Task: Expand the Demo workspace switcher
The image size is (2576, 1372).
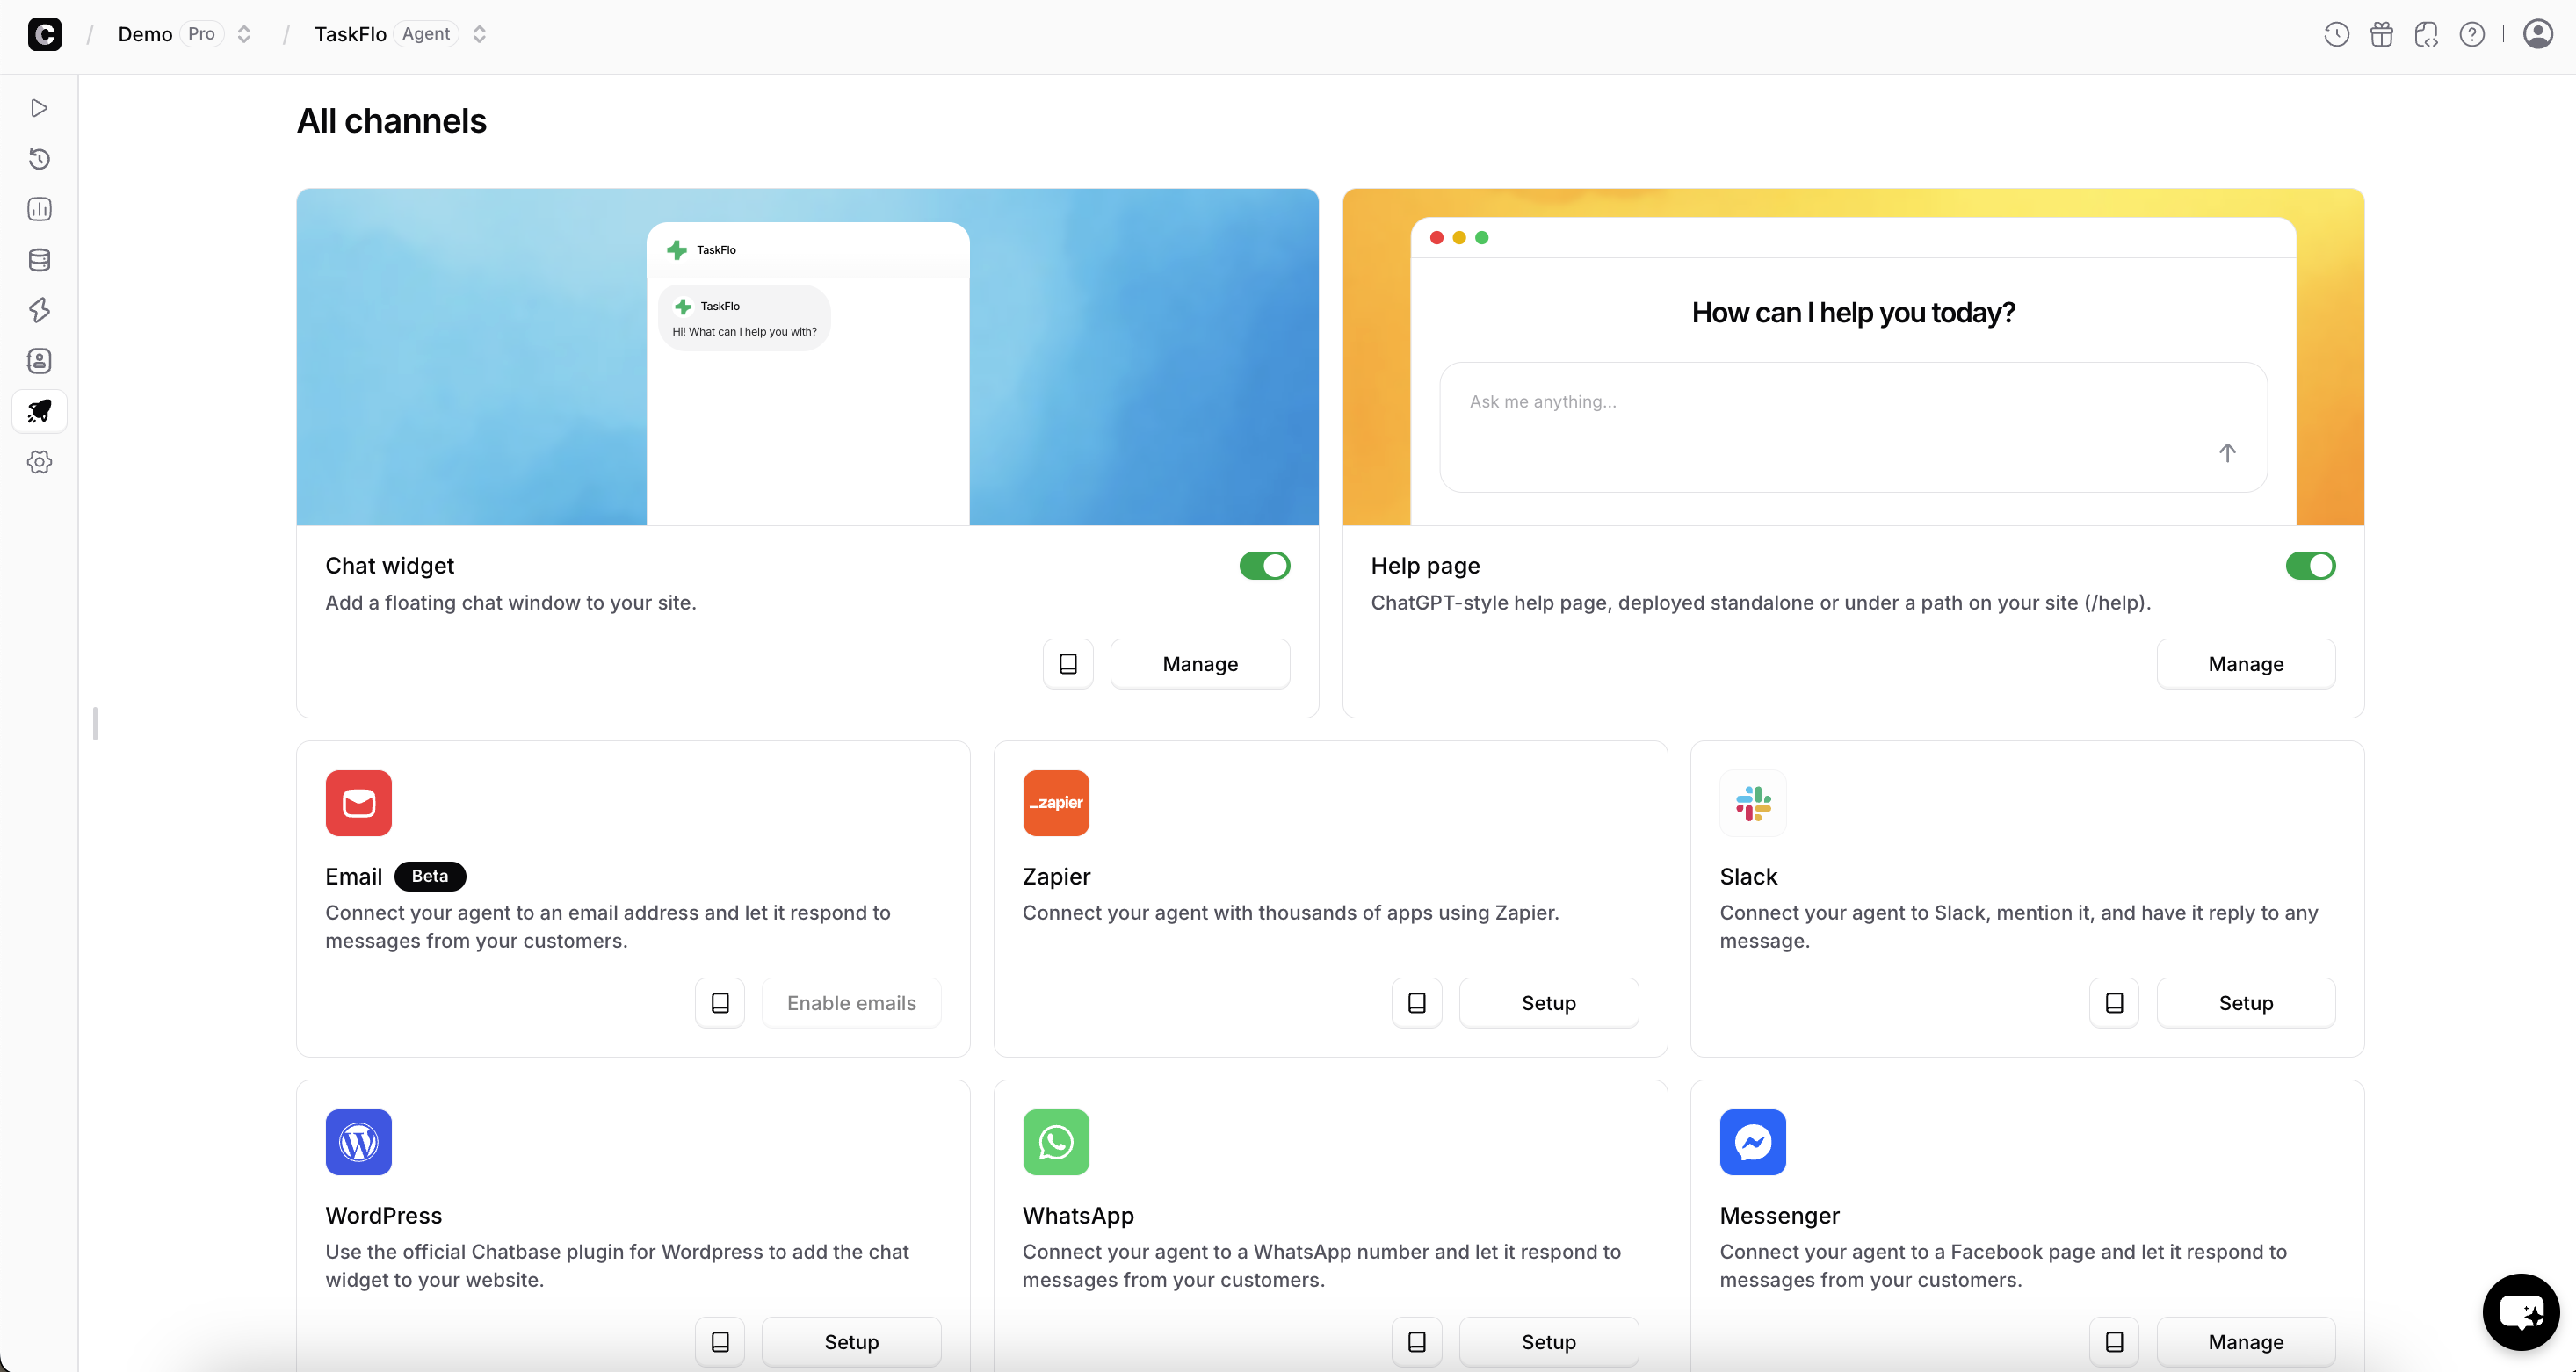Action: coord(244,34)
